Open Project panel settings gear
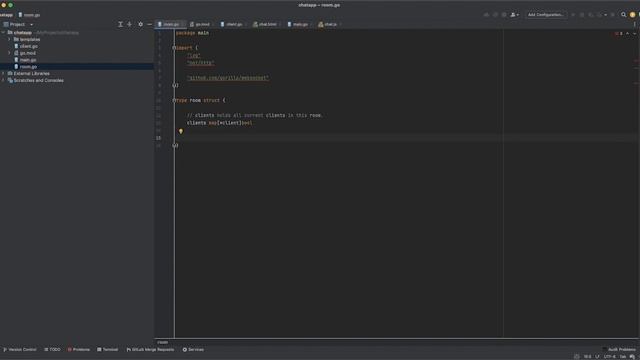Viewport: 640px width, 360px height. tap(140, 24)
